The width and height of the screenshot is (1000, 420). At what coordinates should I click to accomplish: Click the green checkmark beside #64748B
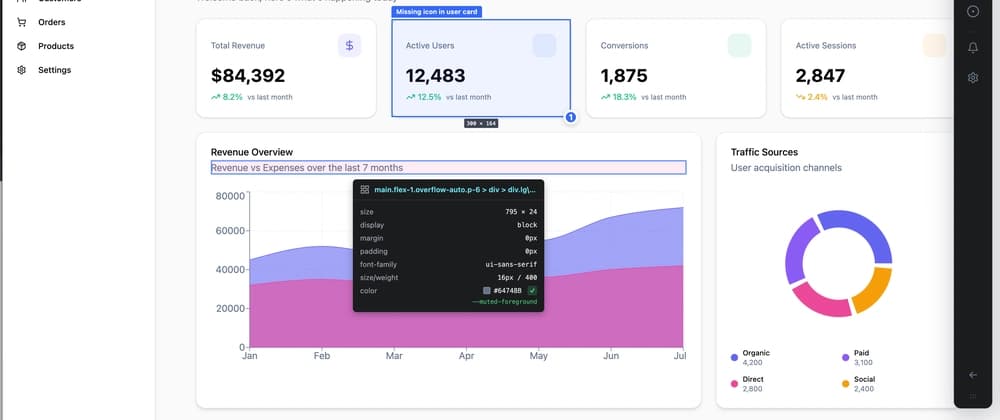coord(532,291)
